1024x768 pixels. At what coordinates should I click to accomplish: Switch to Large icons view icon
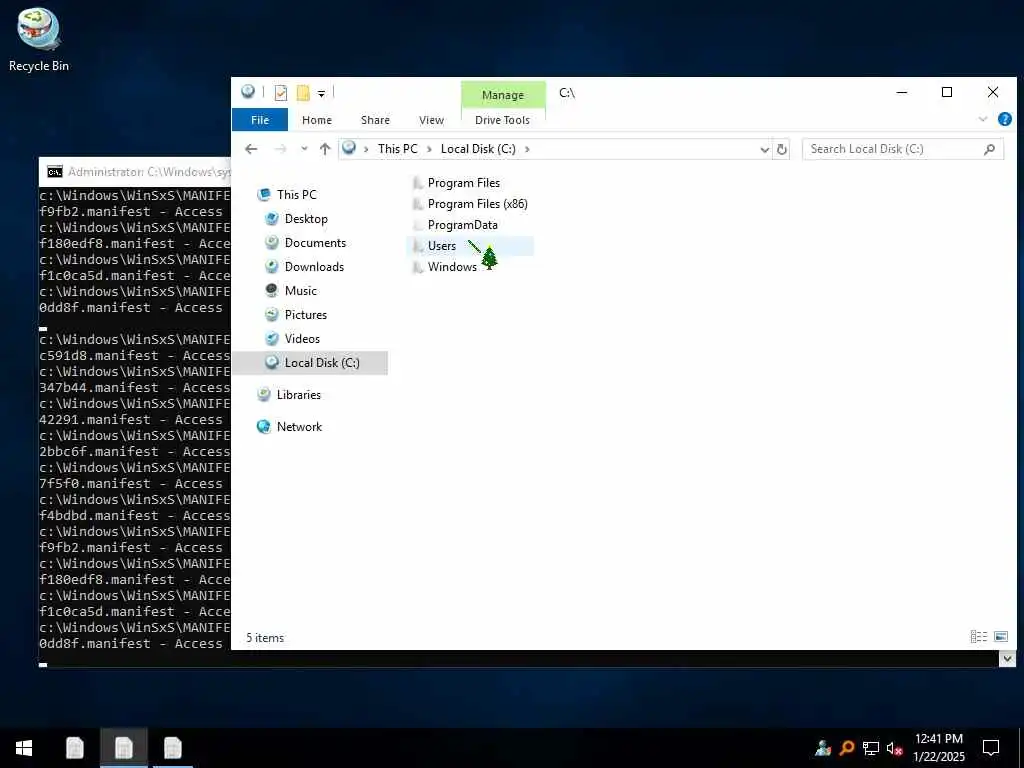[1000, 636]
